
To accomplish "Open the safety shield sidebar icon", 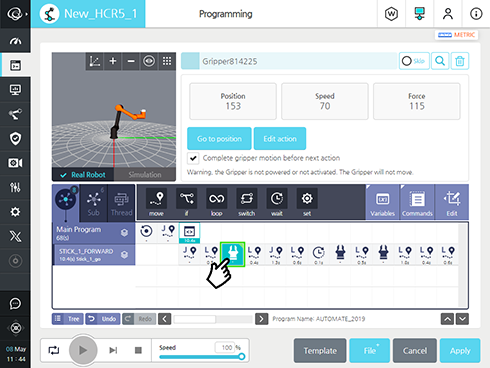I will [15, 138].
